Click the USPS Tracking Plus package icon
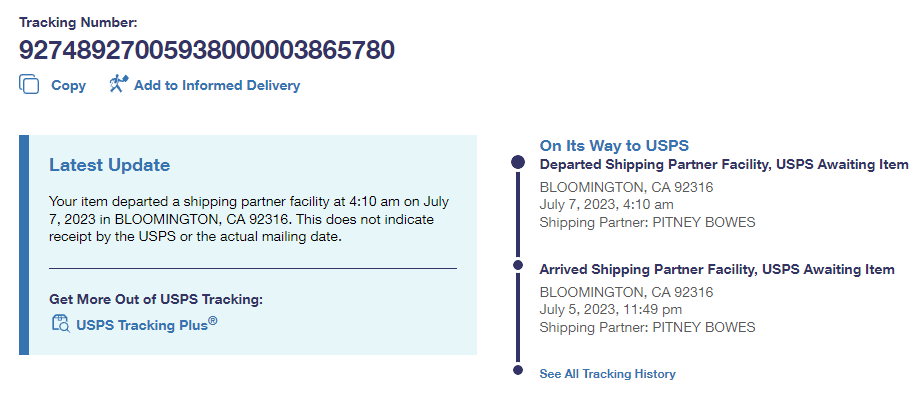The image size is (922, 419). coord(60,323)
